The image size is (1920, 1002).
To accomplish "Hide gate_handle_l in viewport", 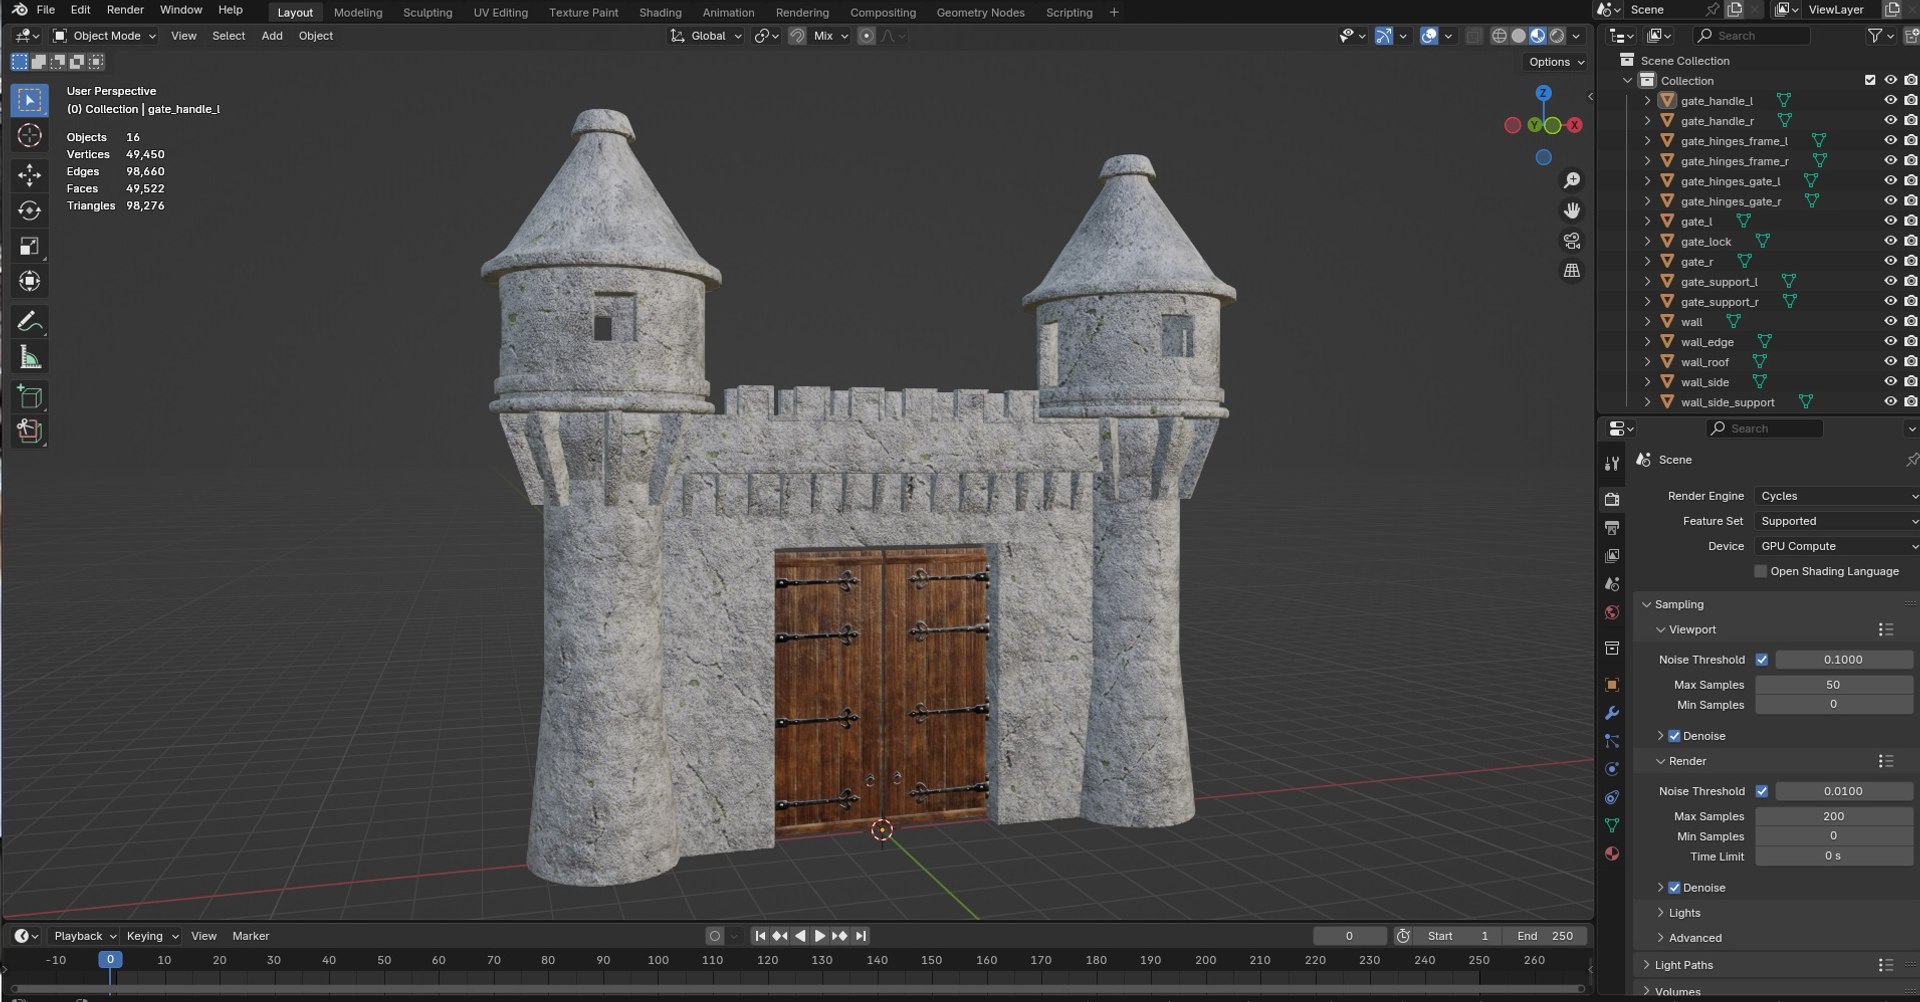I will point(1890,100).
